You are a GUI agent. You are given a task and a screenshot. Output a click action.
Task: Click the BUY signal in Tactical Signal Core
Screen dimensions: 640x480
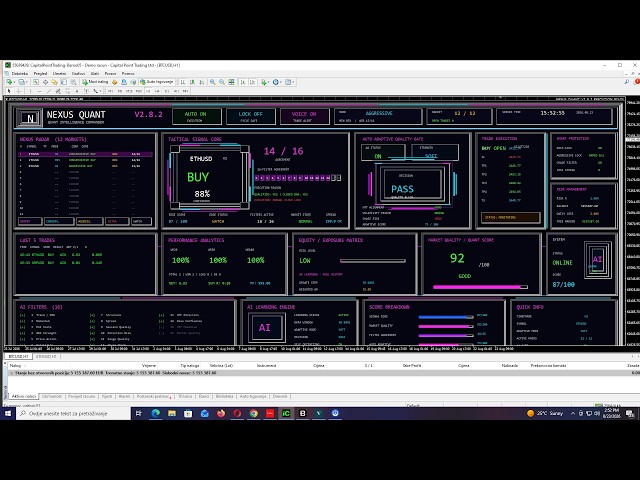coord(198,177)
